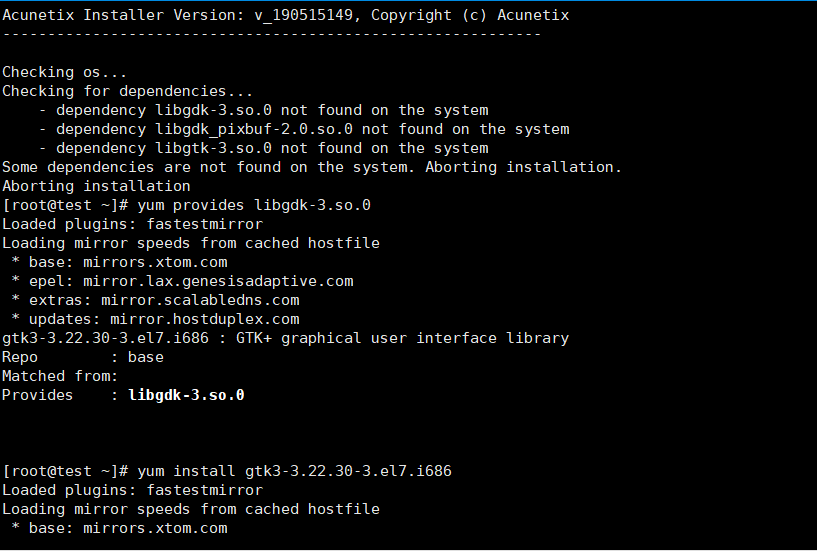817x551 pixels.
Task: Click the 'Matched from:' line
Action: [x=60, y=376]
